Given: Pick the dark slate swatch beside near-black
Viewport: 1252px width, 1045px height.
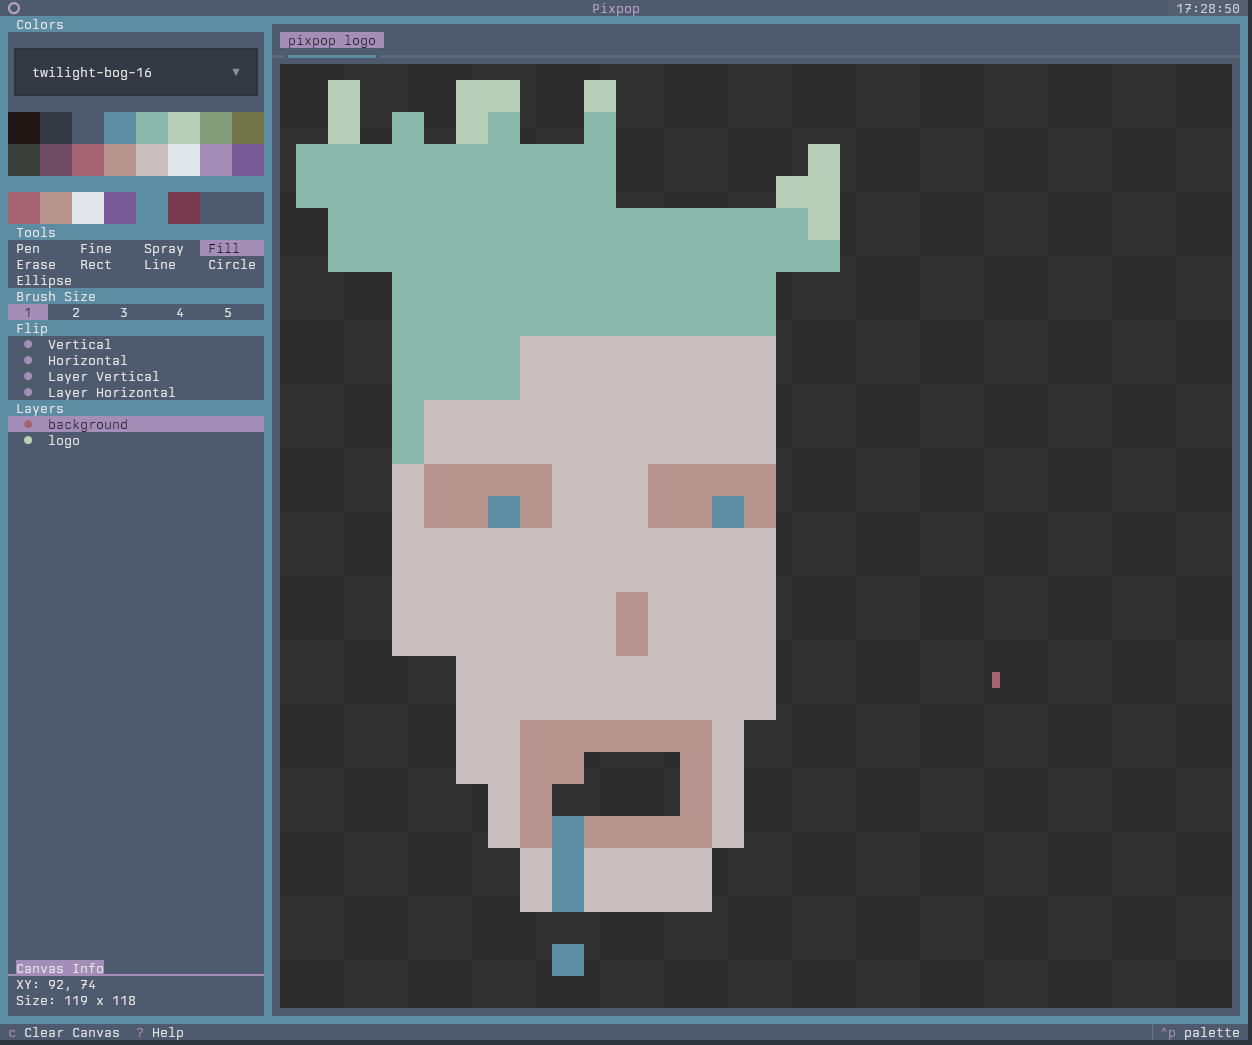Looking at the screenshot, I should tap(56, 128).
